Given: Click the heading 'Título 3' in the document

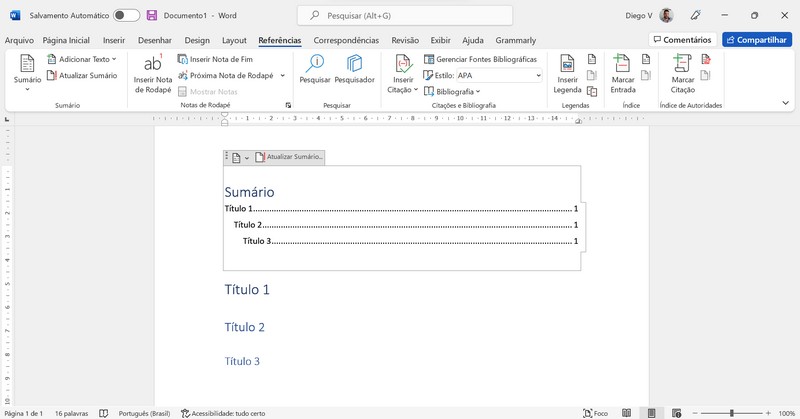Looking at the screenshot, I should (242, 361).
